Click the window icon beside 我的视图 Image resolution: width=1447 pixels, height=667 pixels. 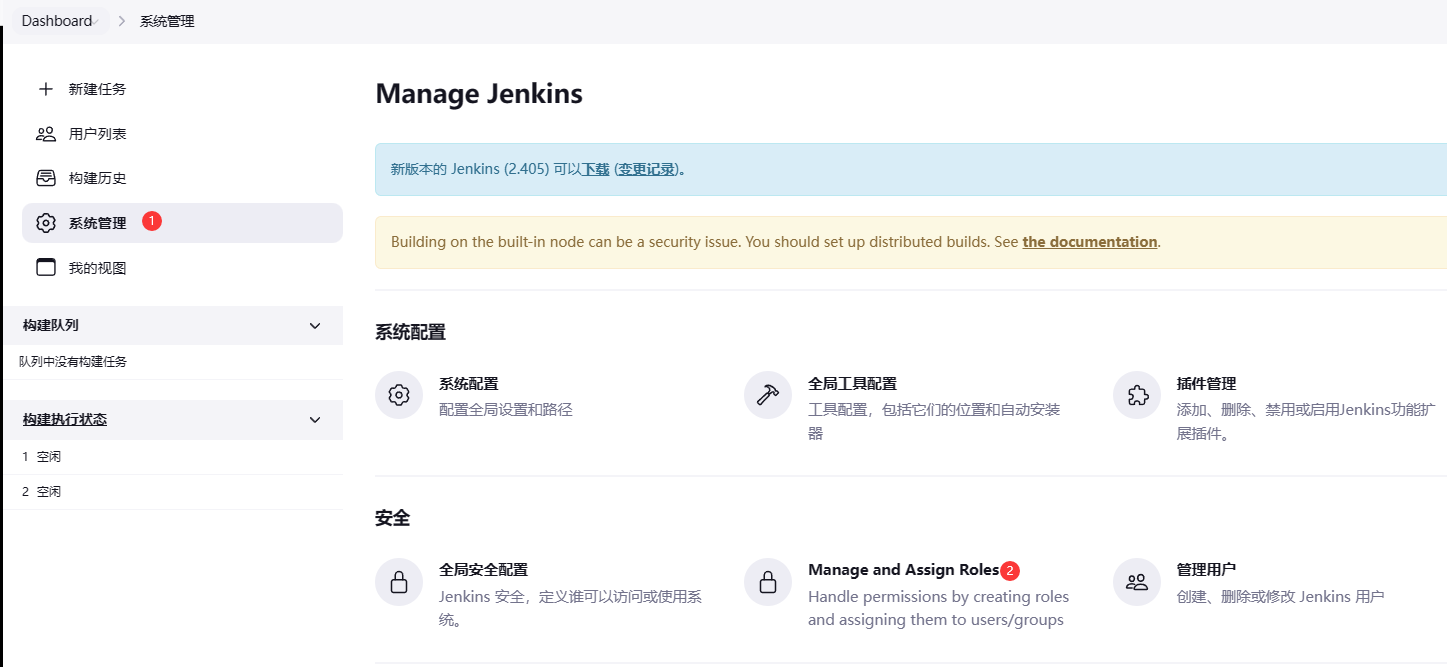[x=45, y=267]
